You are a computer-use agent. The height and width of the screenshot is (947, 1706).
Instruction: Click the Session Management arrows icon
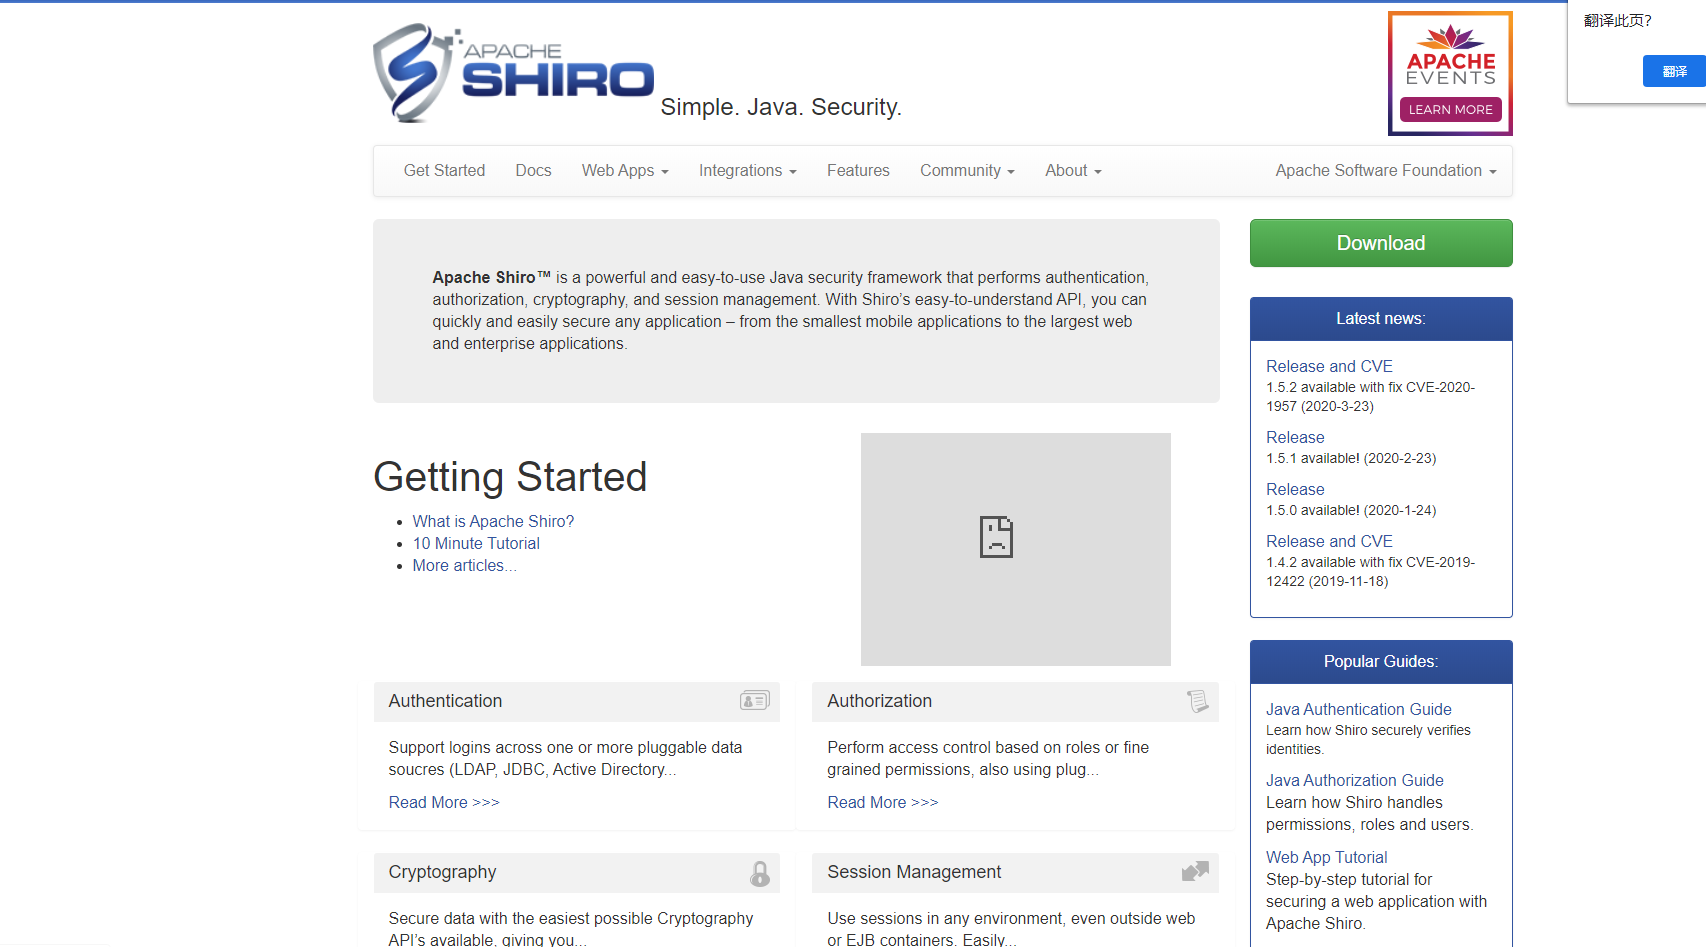click(x=1195, y=871)
